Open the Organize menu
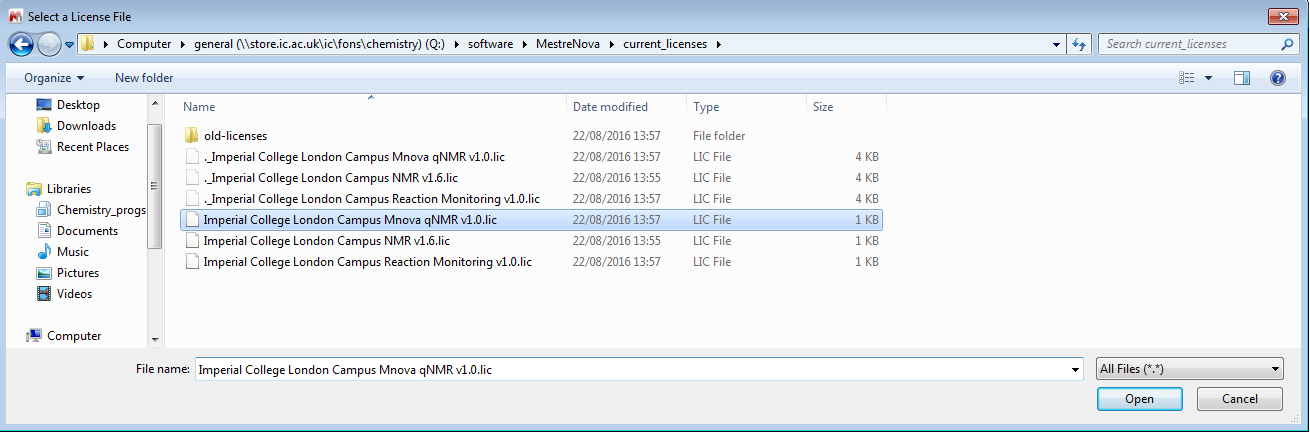This screenshot has width=1310, height=432. pyautogui.click(x=55, y=78)
